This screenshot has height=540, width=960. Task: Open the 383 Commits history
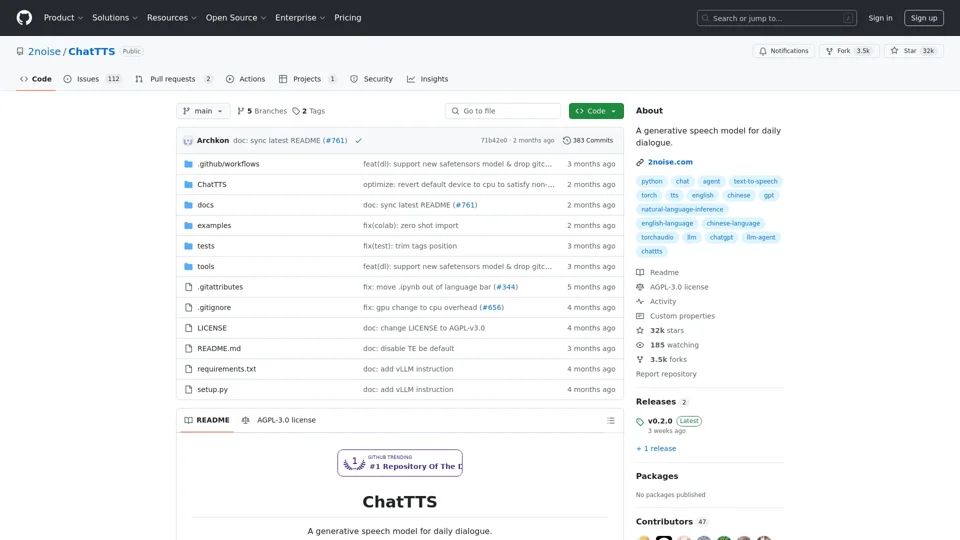tap(588, 141)
